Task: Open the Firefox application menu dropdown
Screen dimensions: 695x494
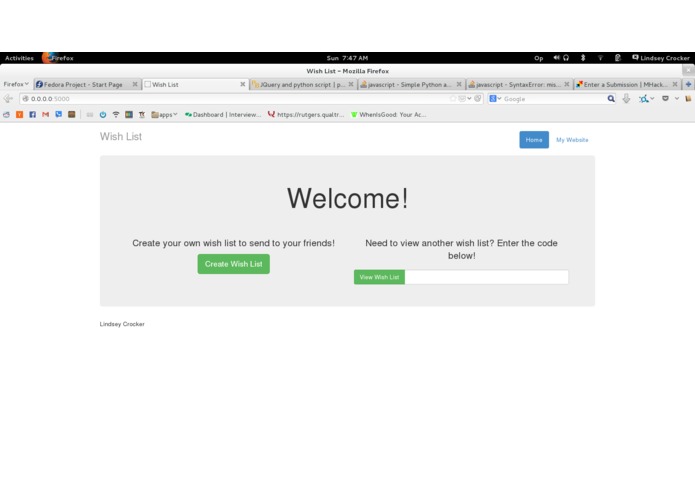Action: pyautogui.click(x=16, y=84)
